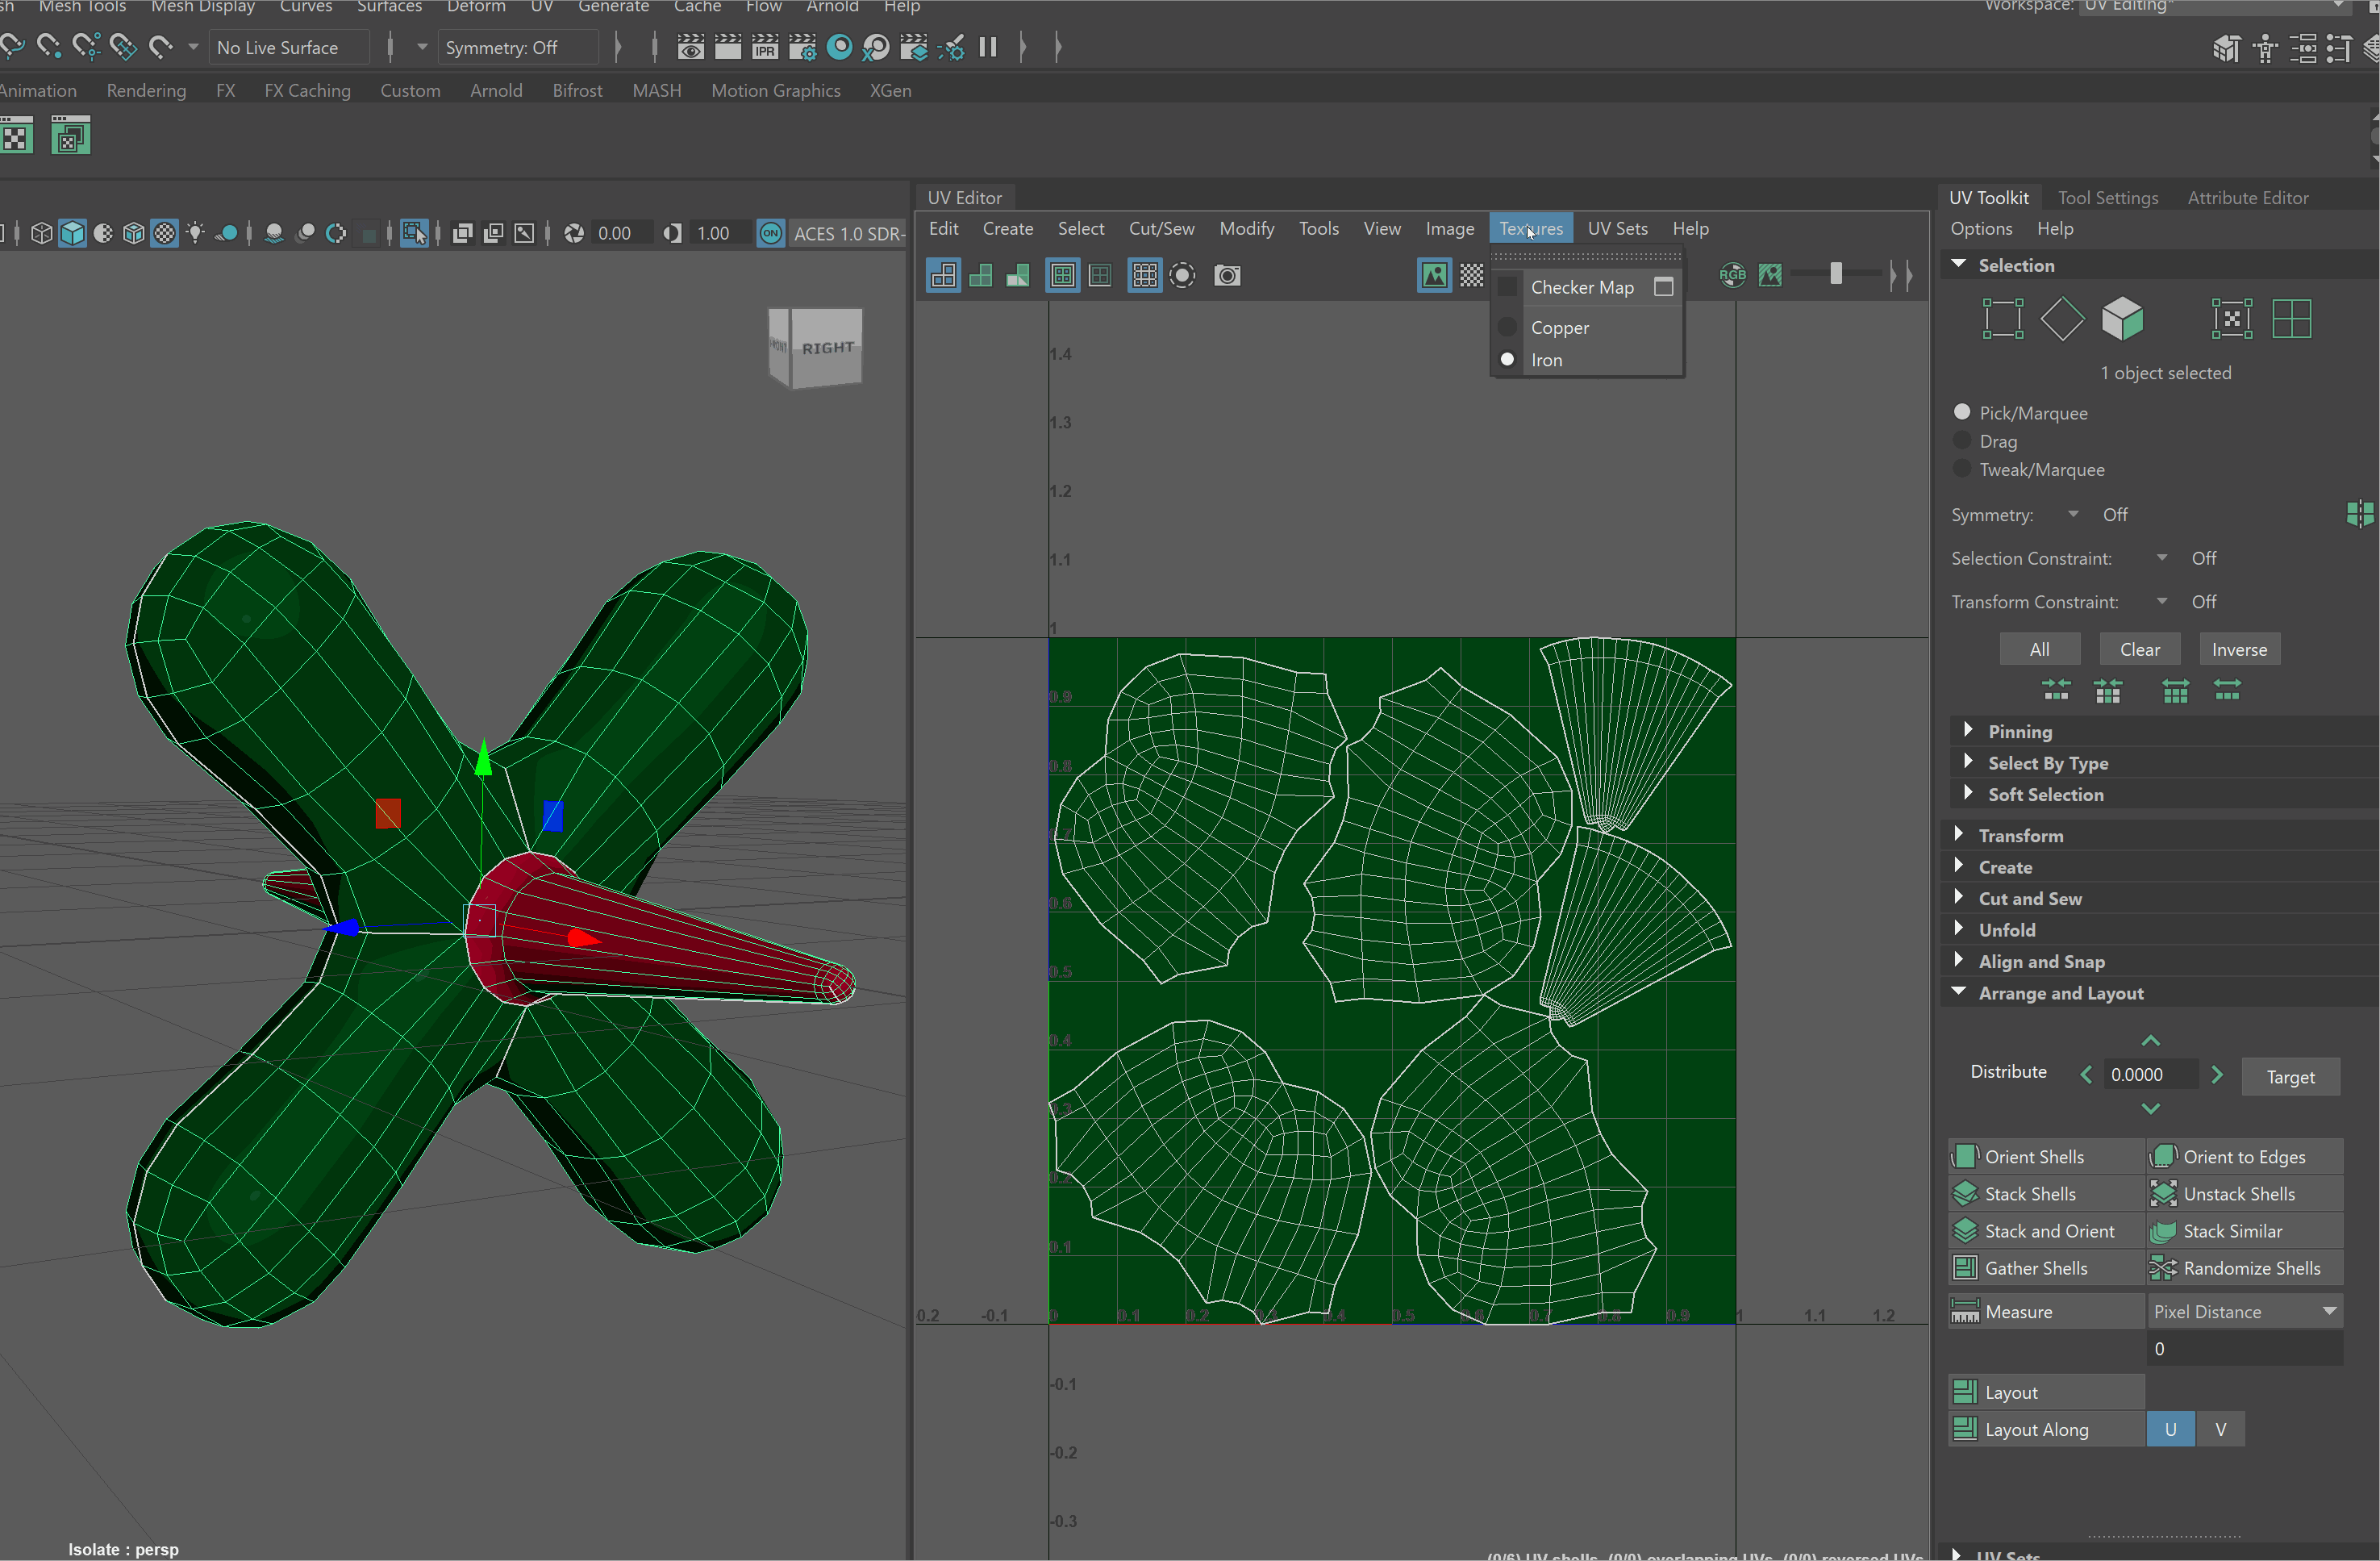This screenshot has width=2380, height=1561.
Task: Click the Gather Shells icon
Action: click(1965, 1268)
